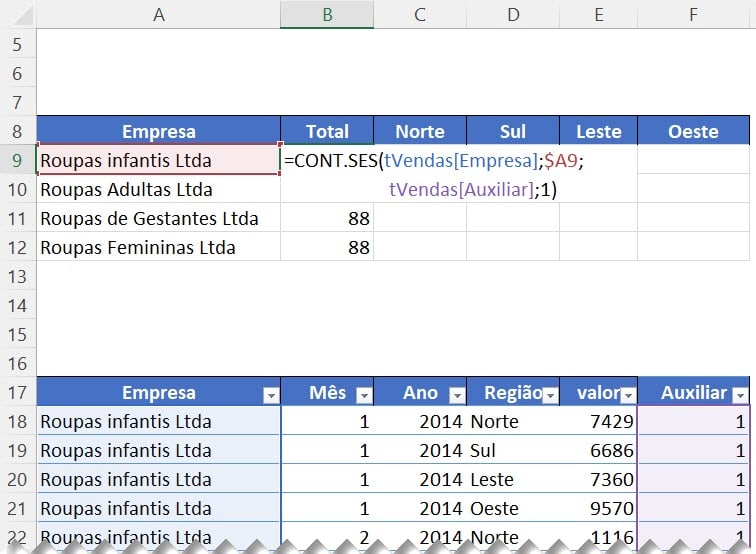Select row 9 header
756x554 pixels.
tap(18, 160)
